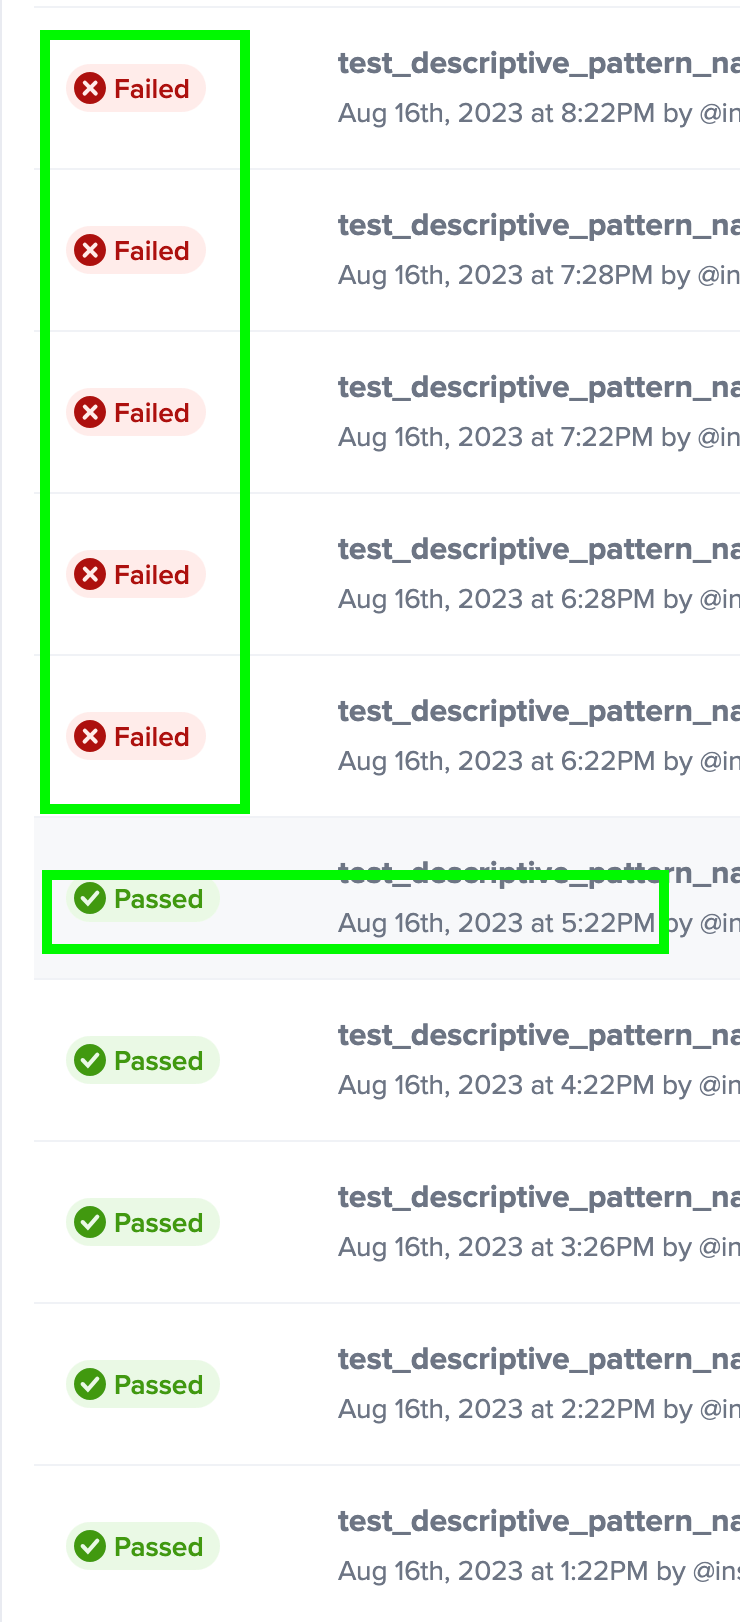This screenshot has height=1622, width=740.
Task: Click the green checkmark icon on the 2:22PM run
Action: click(90, 1384)
